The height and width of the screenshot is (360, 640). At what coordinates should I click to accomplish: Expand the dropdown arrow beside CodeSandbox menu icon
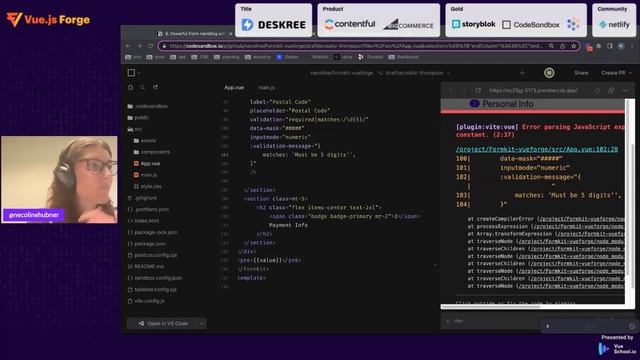(x=139, y=73)
